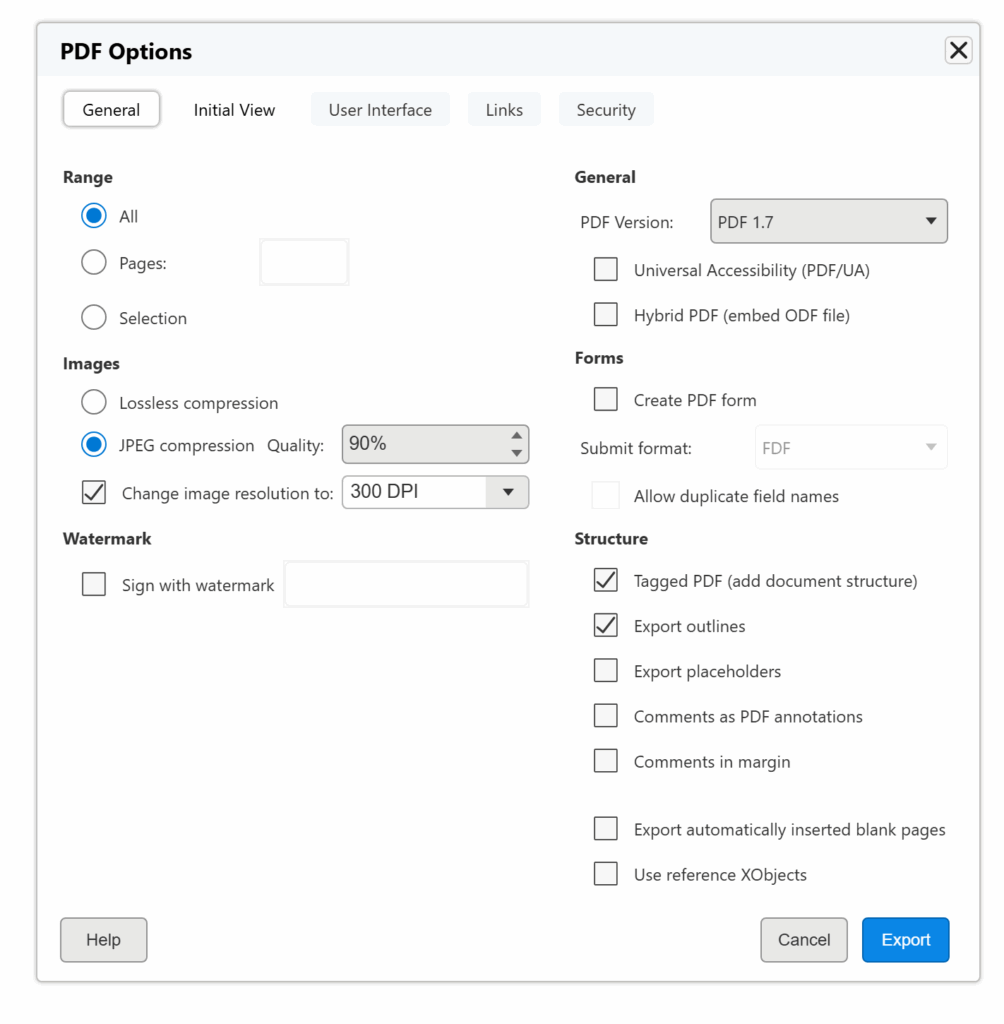Image resolution: width=1004 pixels, height=1024 pixels.
Task: Tick the Create PDF form checkbox
Action: coord(606,400)
